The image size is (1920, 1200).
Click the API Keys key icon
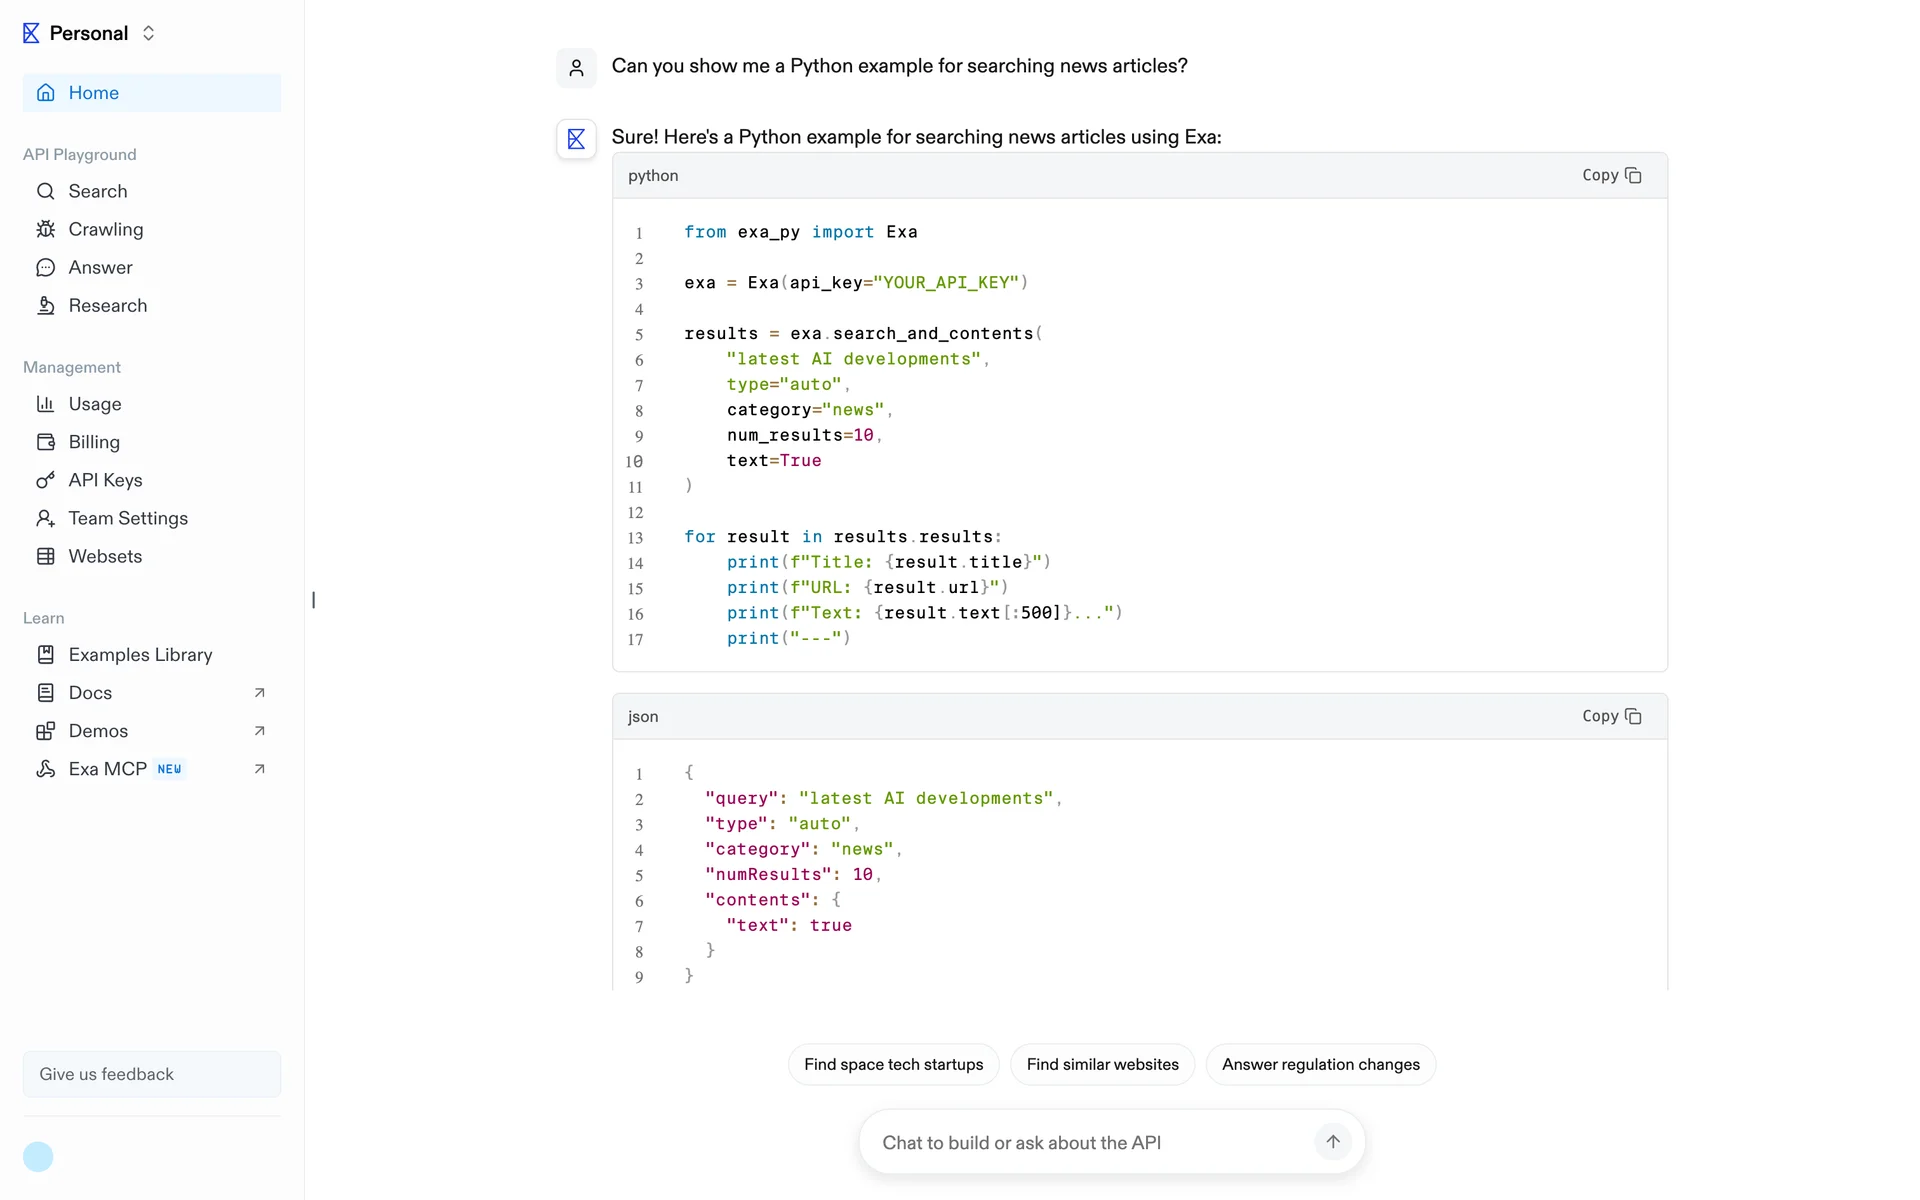(45, 480)
